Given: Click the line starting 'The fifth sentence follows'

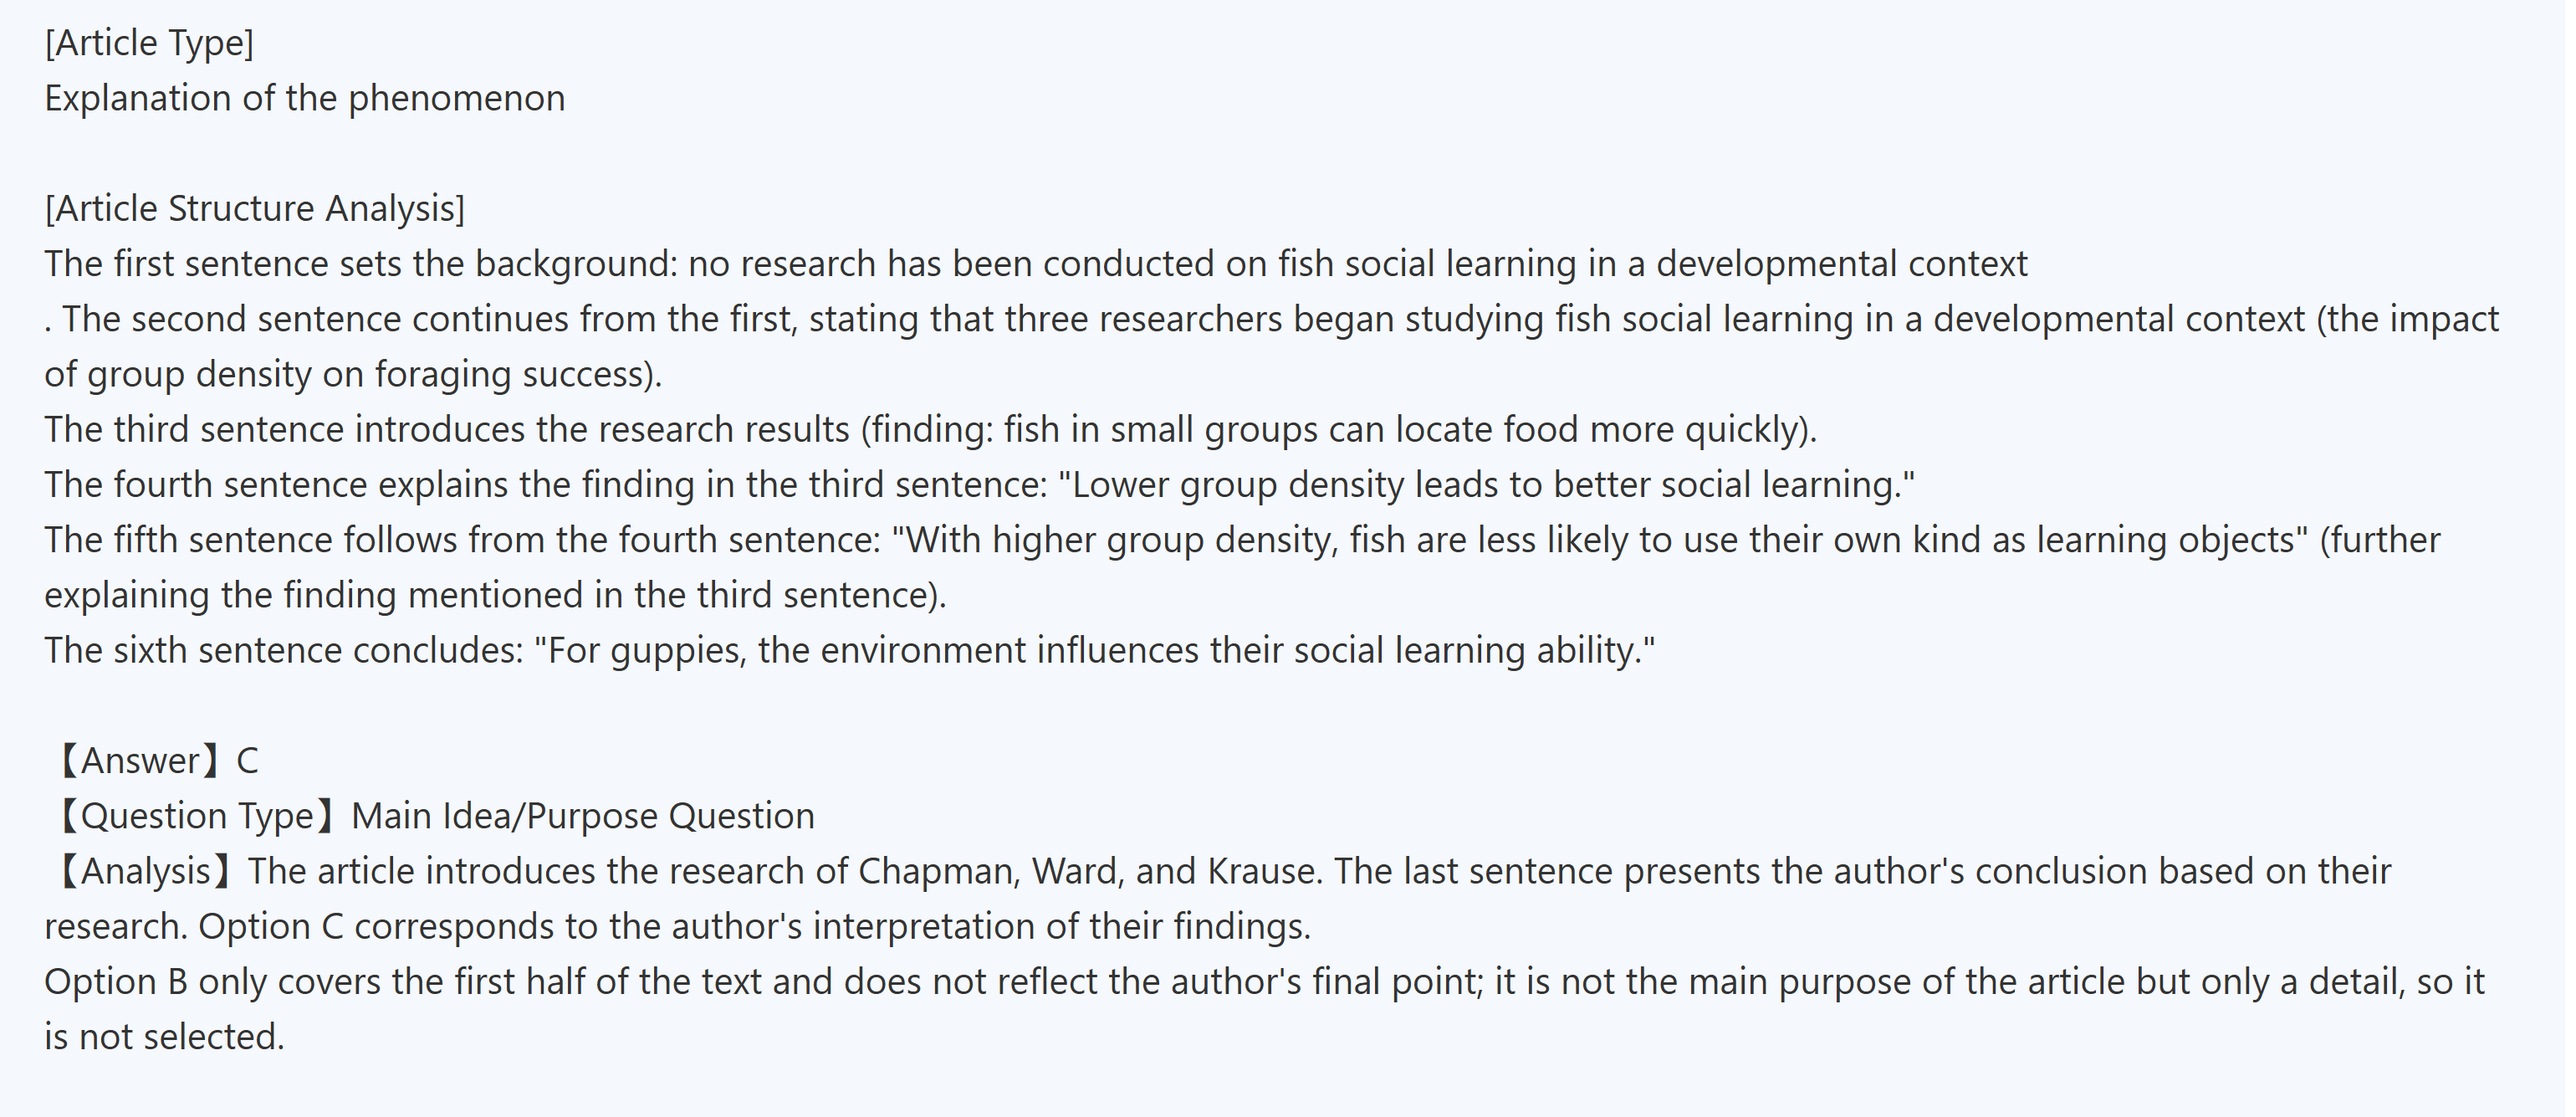Looking at the screenshot, I should point(1240,540).
